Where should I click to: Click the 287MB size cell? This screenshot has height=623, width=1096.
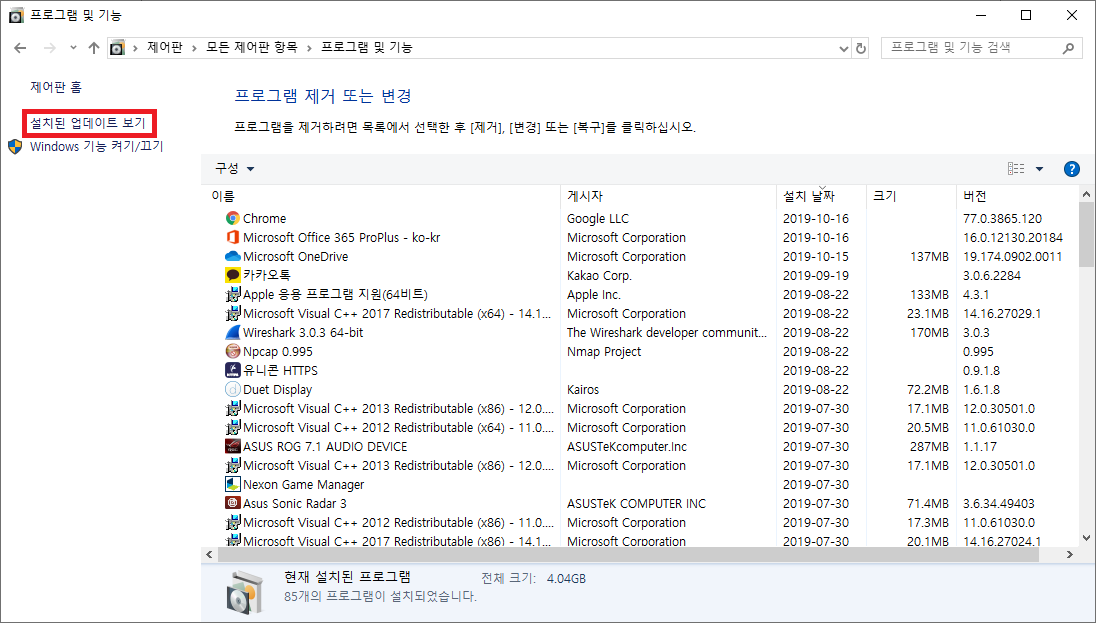click(929, 446)
